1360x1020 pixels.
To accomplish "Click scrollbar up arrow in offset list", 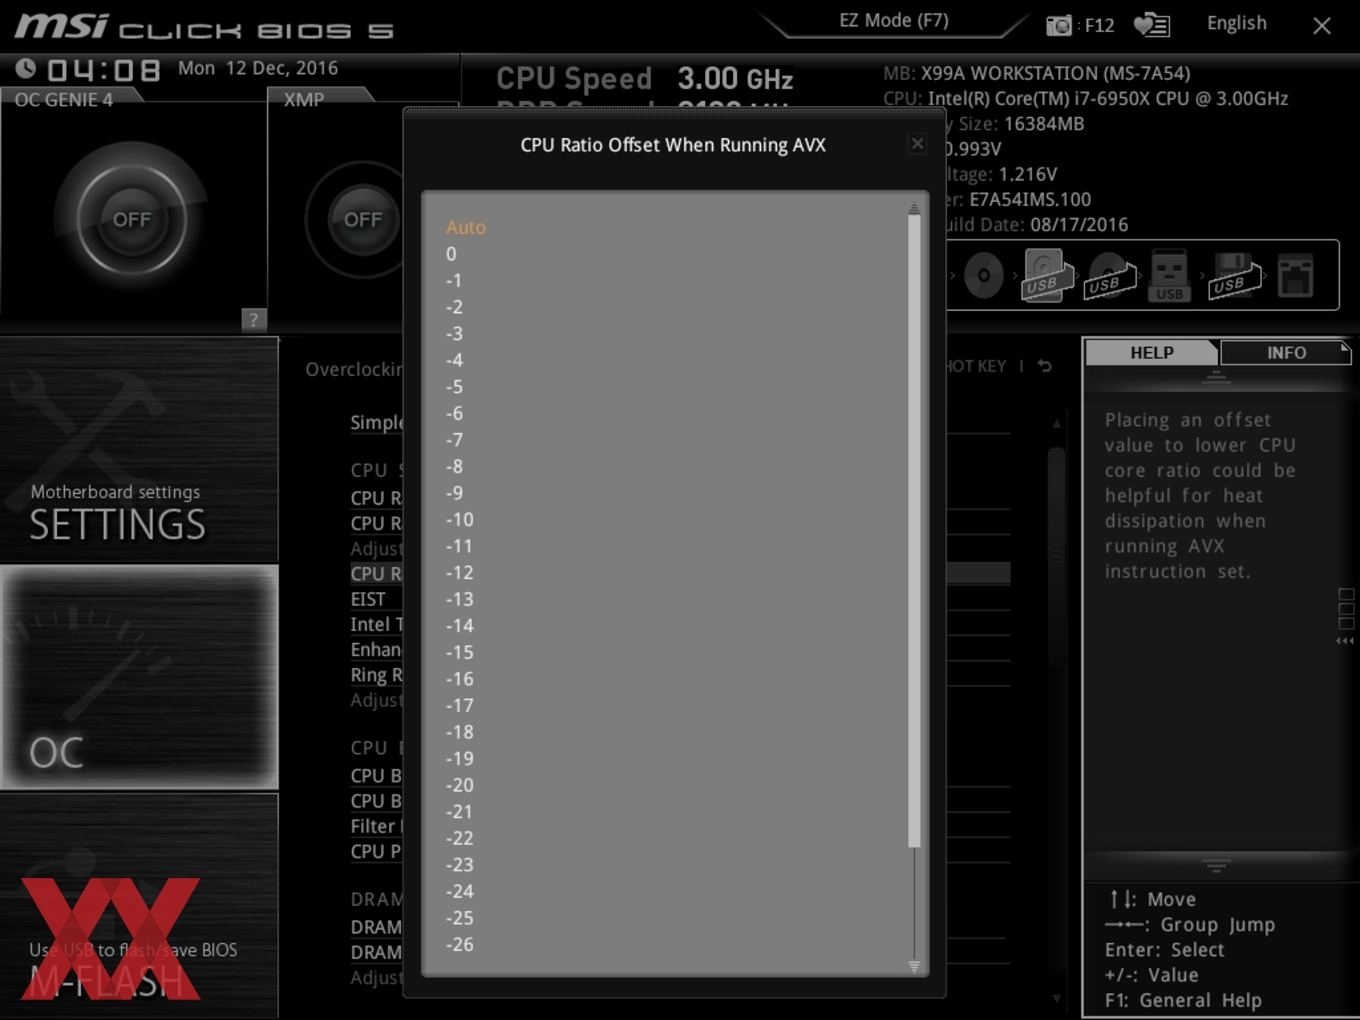I will point(914,208).
